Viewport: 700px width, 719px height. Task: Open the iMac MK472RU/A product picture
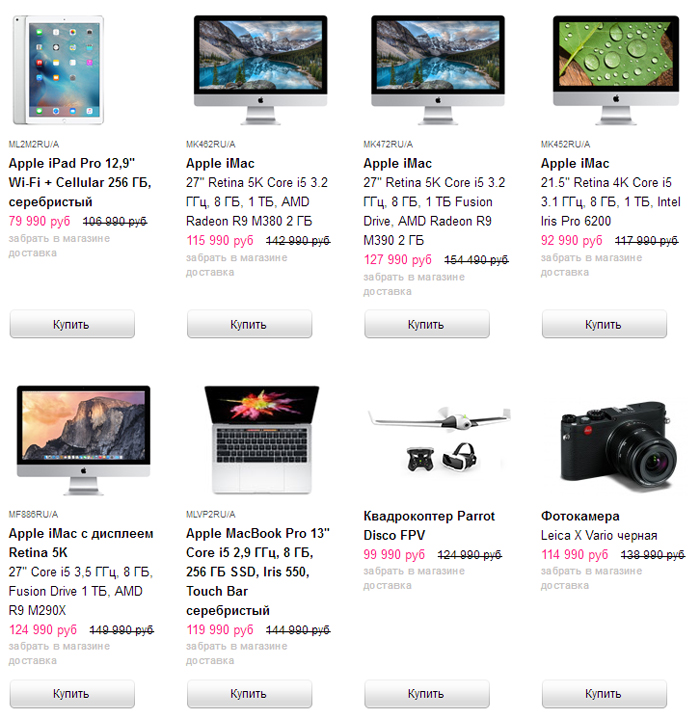click(x=438, y=70)
